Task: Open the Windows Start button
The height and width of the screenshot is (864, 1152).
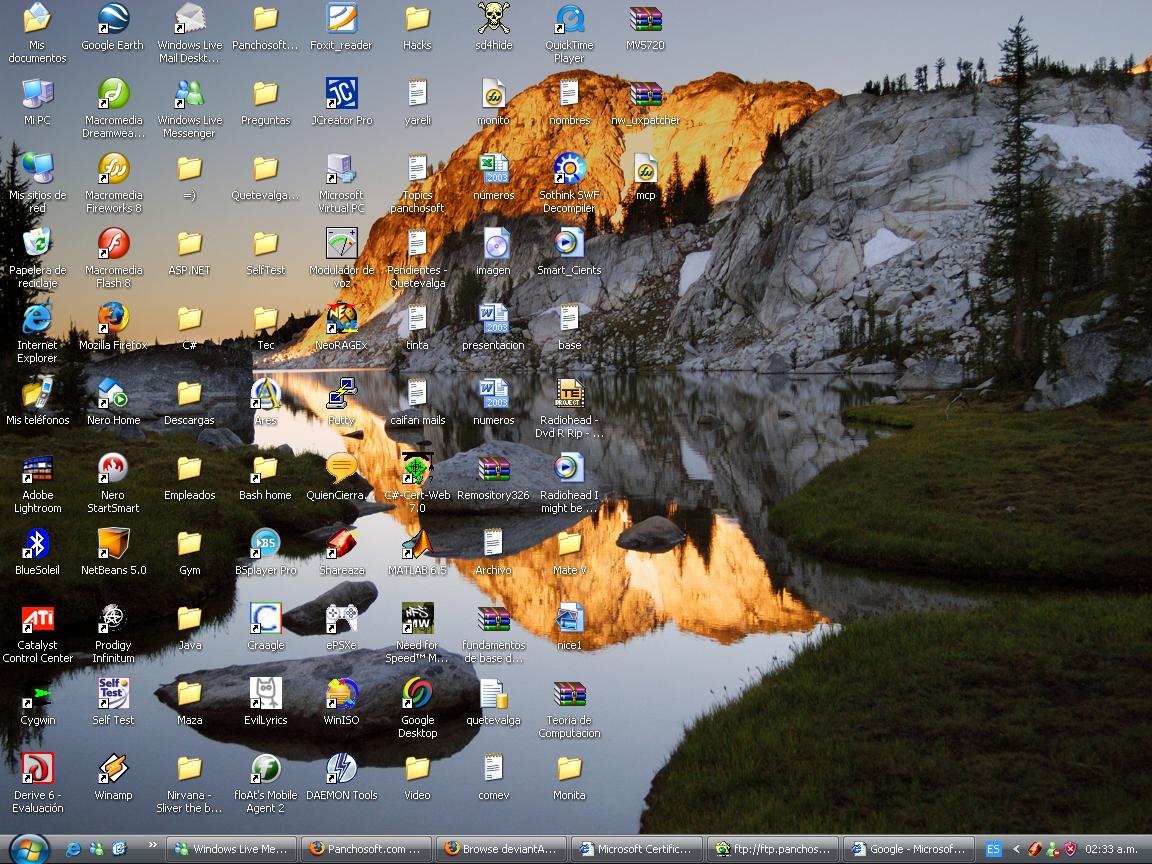Action: (29, 849)
